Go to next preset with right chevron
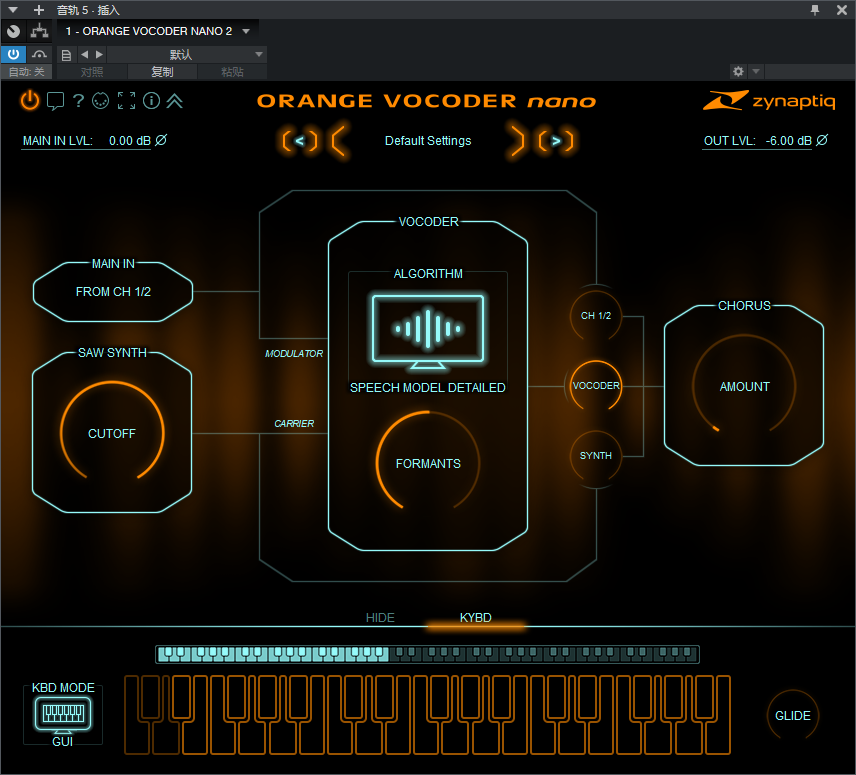The image size is (856, 775). tap(516, 141)
